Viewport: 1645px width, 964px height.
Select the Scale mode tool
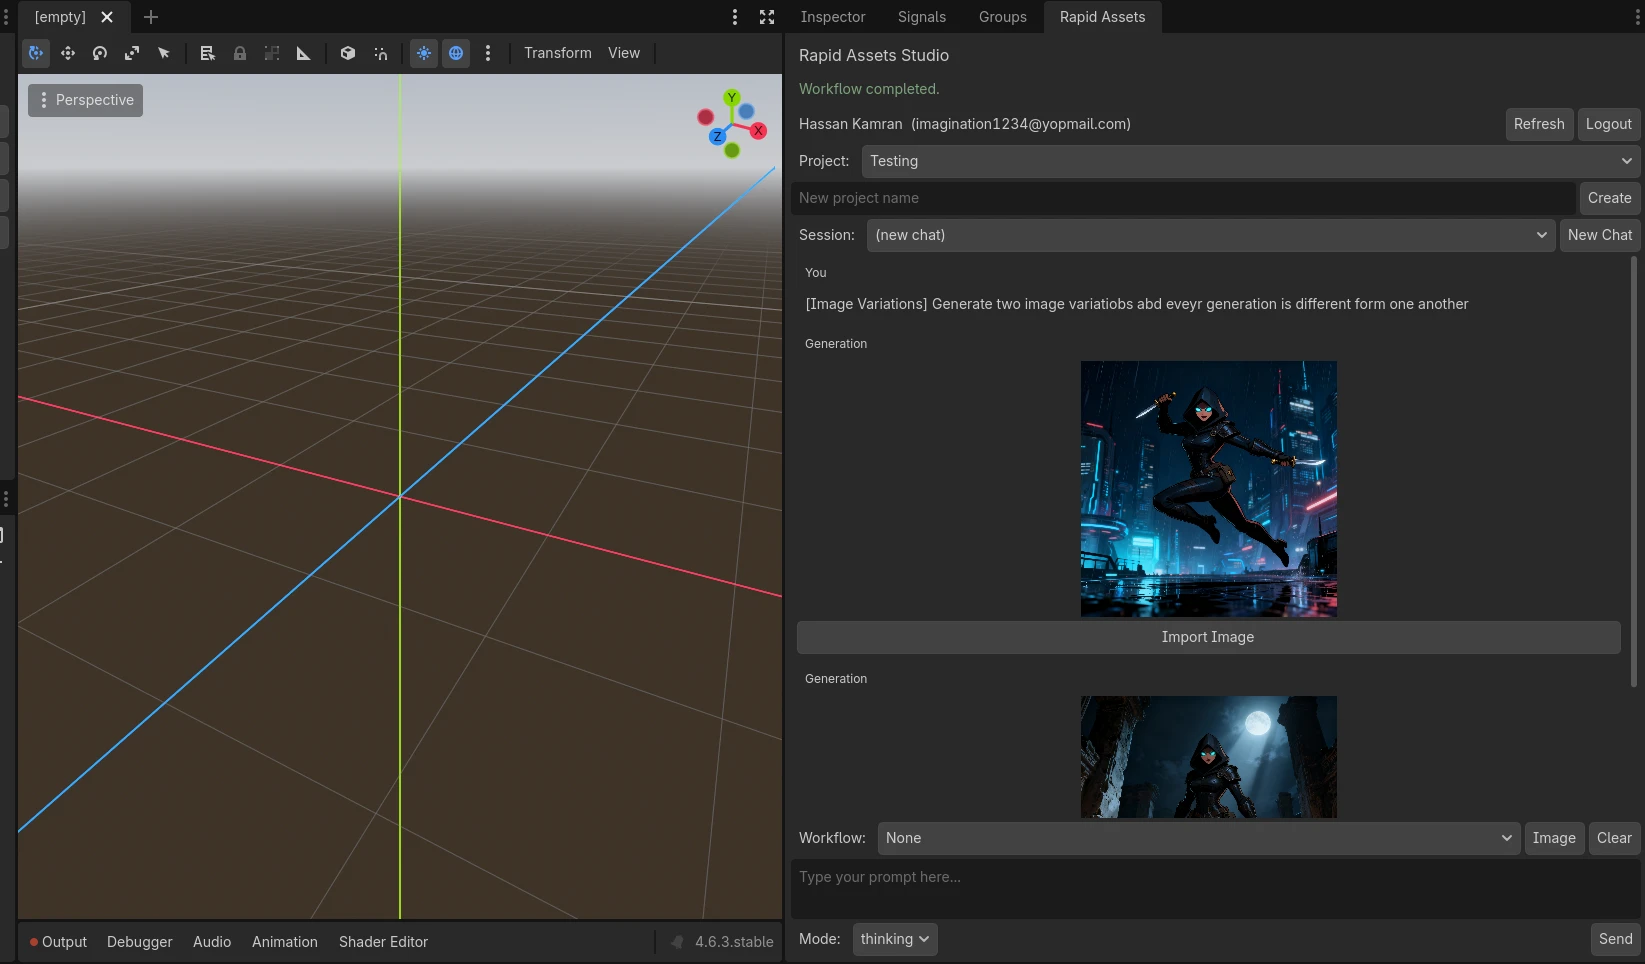(132, 53)
